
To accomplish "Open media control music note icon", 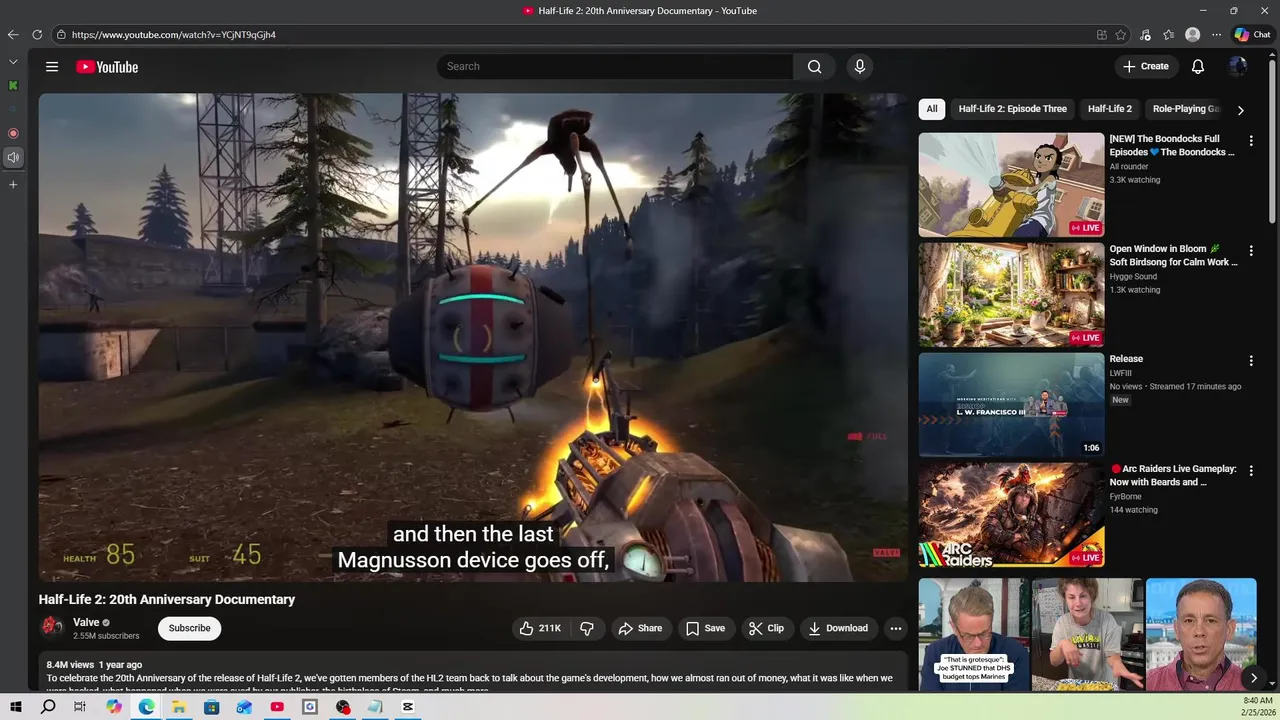I will coord(1145,34).
